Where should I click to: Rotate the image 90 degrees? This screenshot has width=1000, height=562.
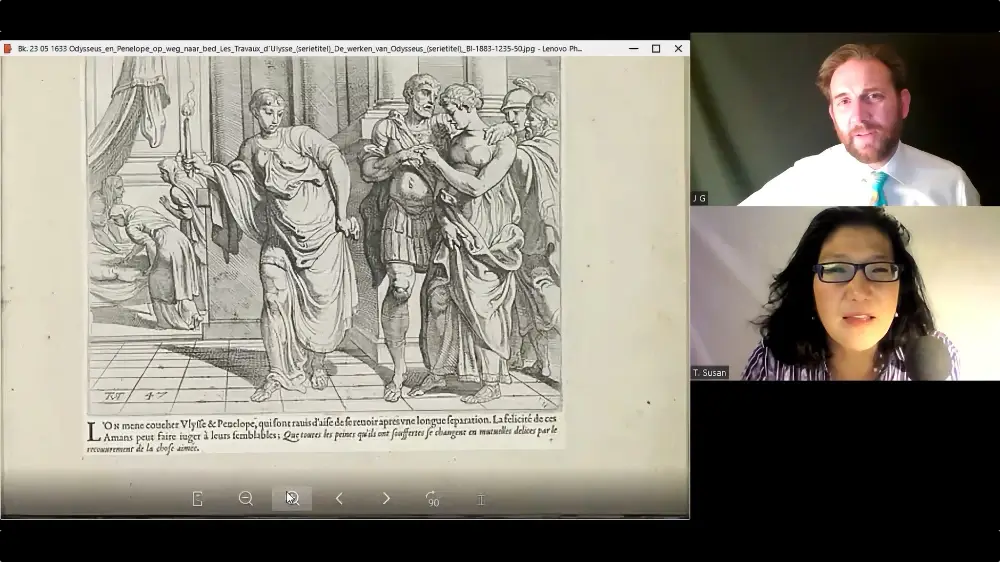pyautogui.click(x=432, y=499)
